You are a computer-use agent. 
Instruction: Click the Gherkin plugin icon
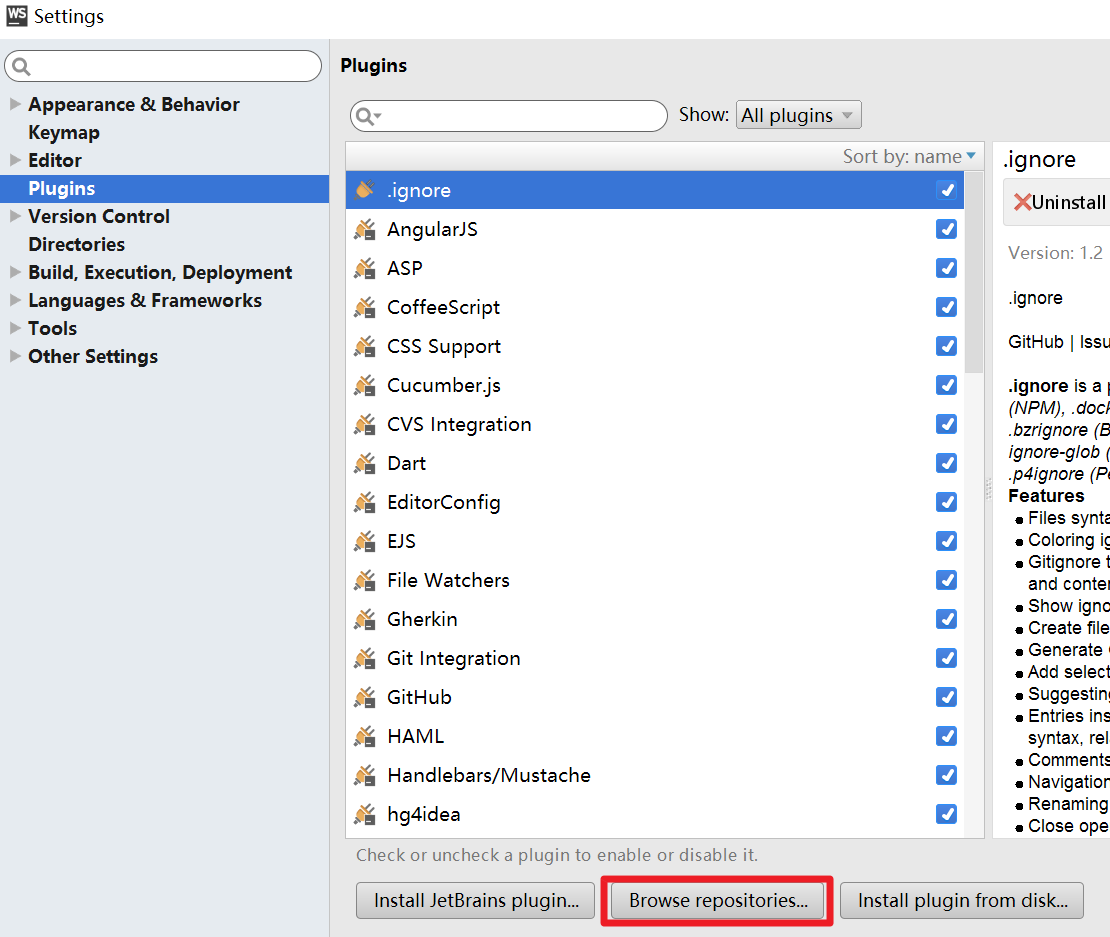365,619
